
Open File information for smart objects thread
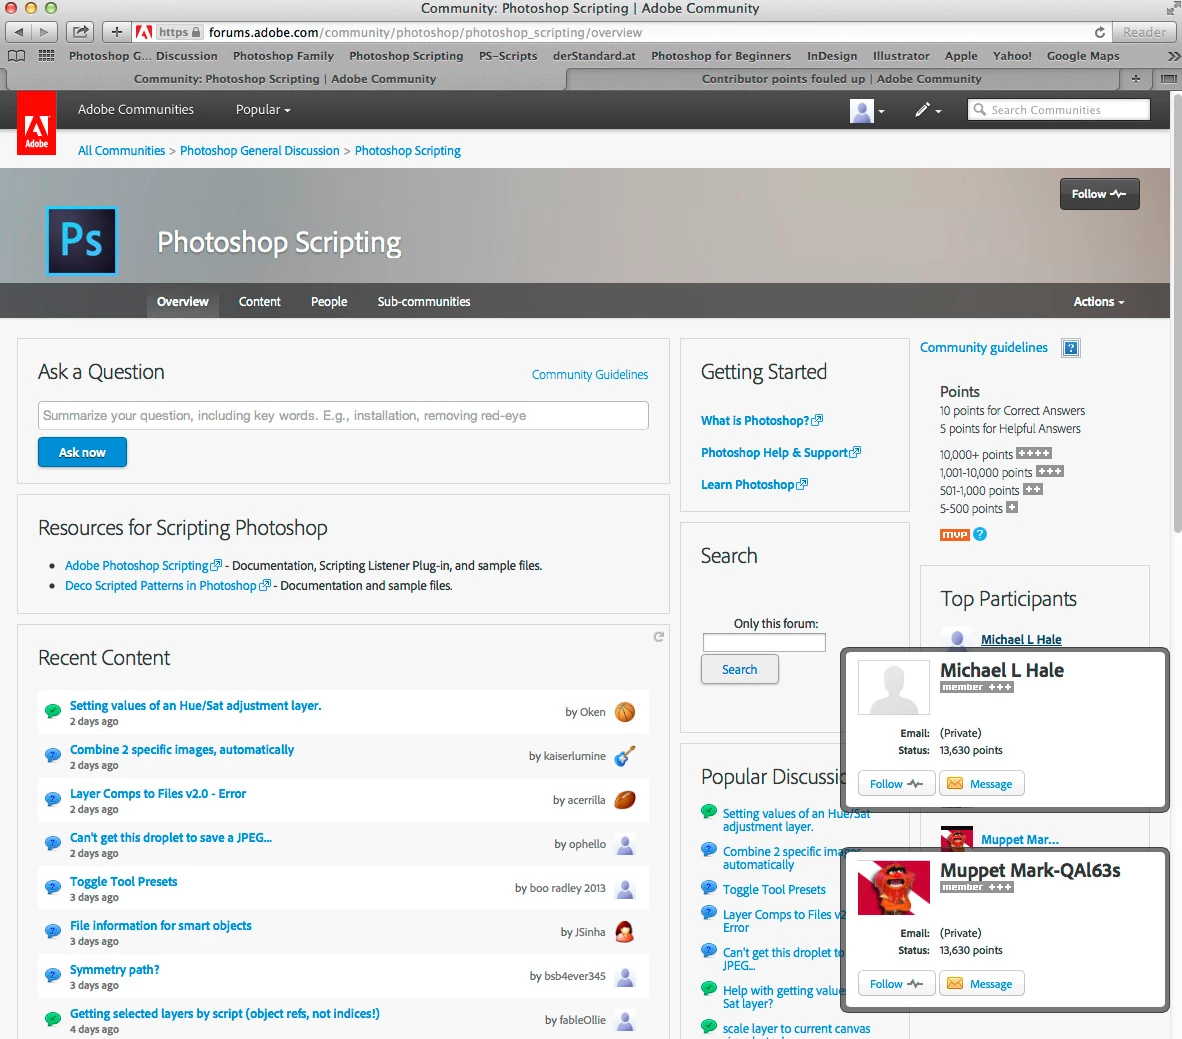161,926
